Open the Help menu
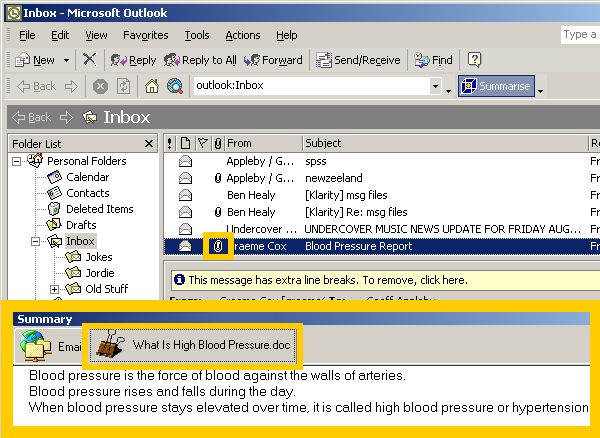Screen dimensions: 600x438 [x=287, y=35]
